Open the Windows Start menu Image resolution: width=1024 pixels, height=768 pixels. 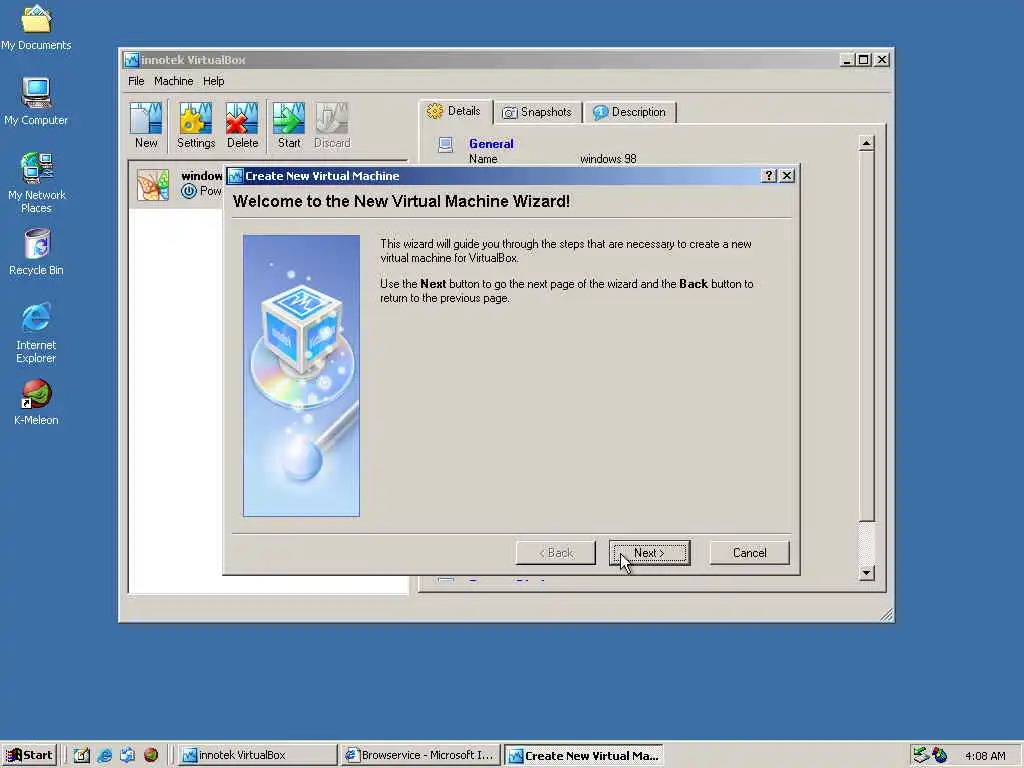click(x=29, y=755)
